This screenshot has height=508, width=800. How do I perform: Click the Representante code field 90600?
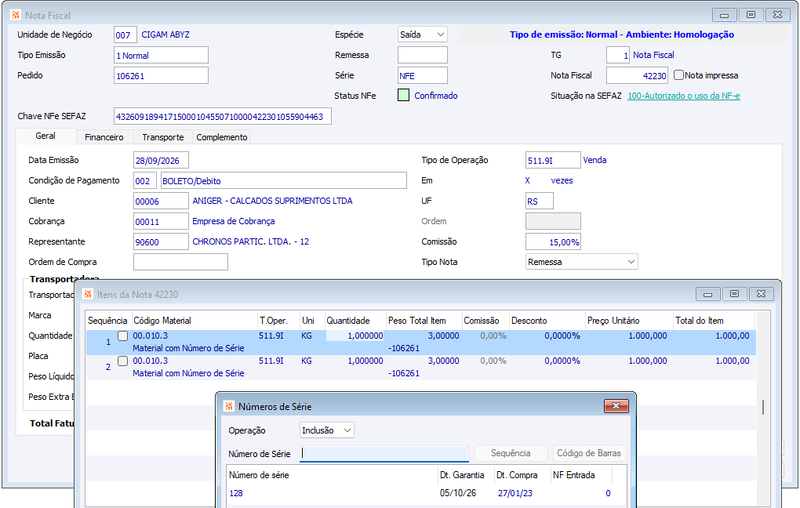click(161, 242)
